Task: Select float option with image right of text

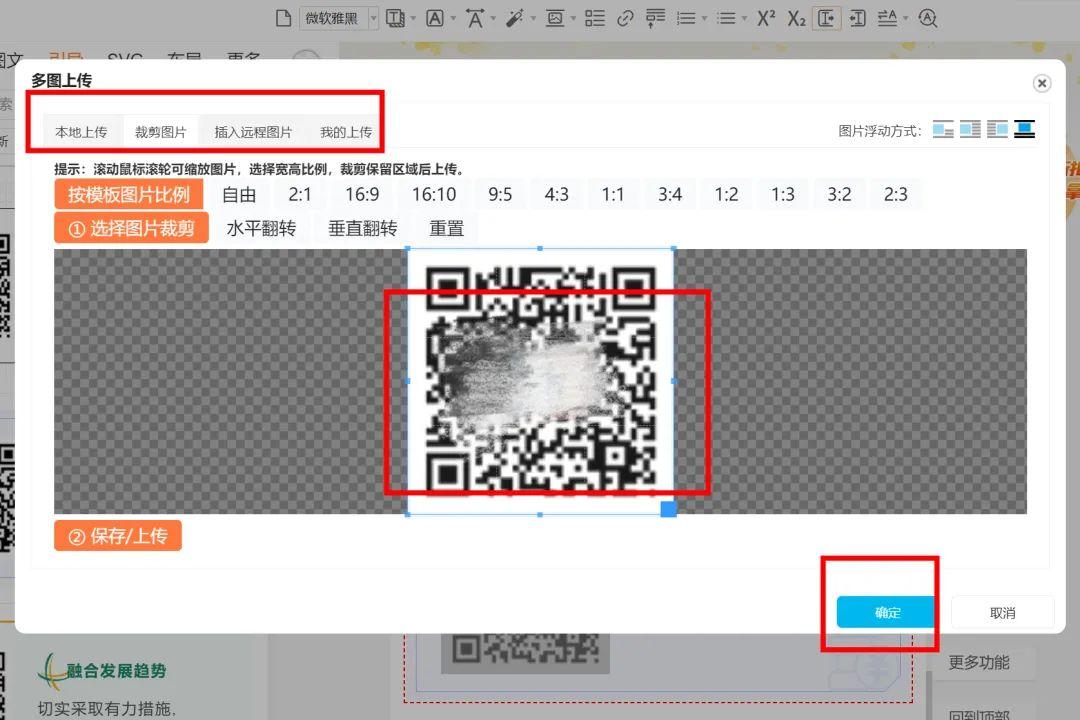Action: click(x=997, y=130)
